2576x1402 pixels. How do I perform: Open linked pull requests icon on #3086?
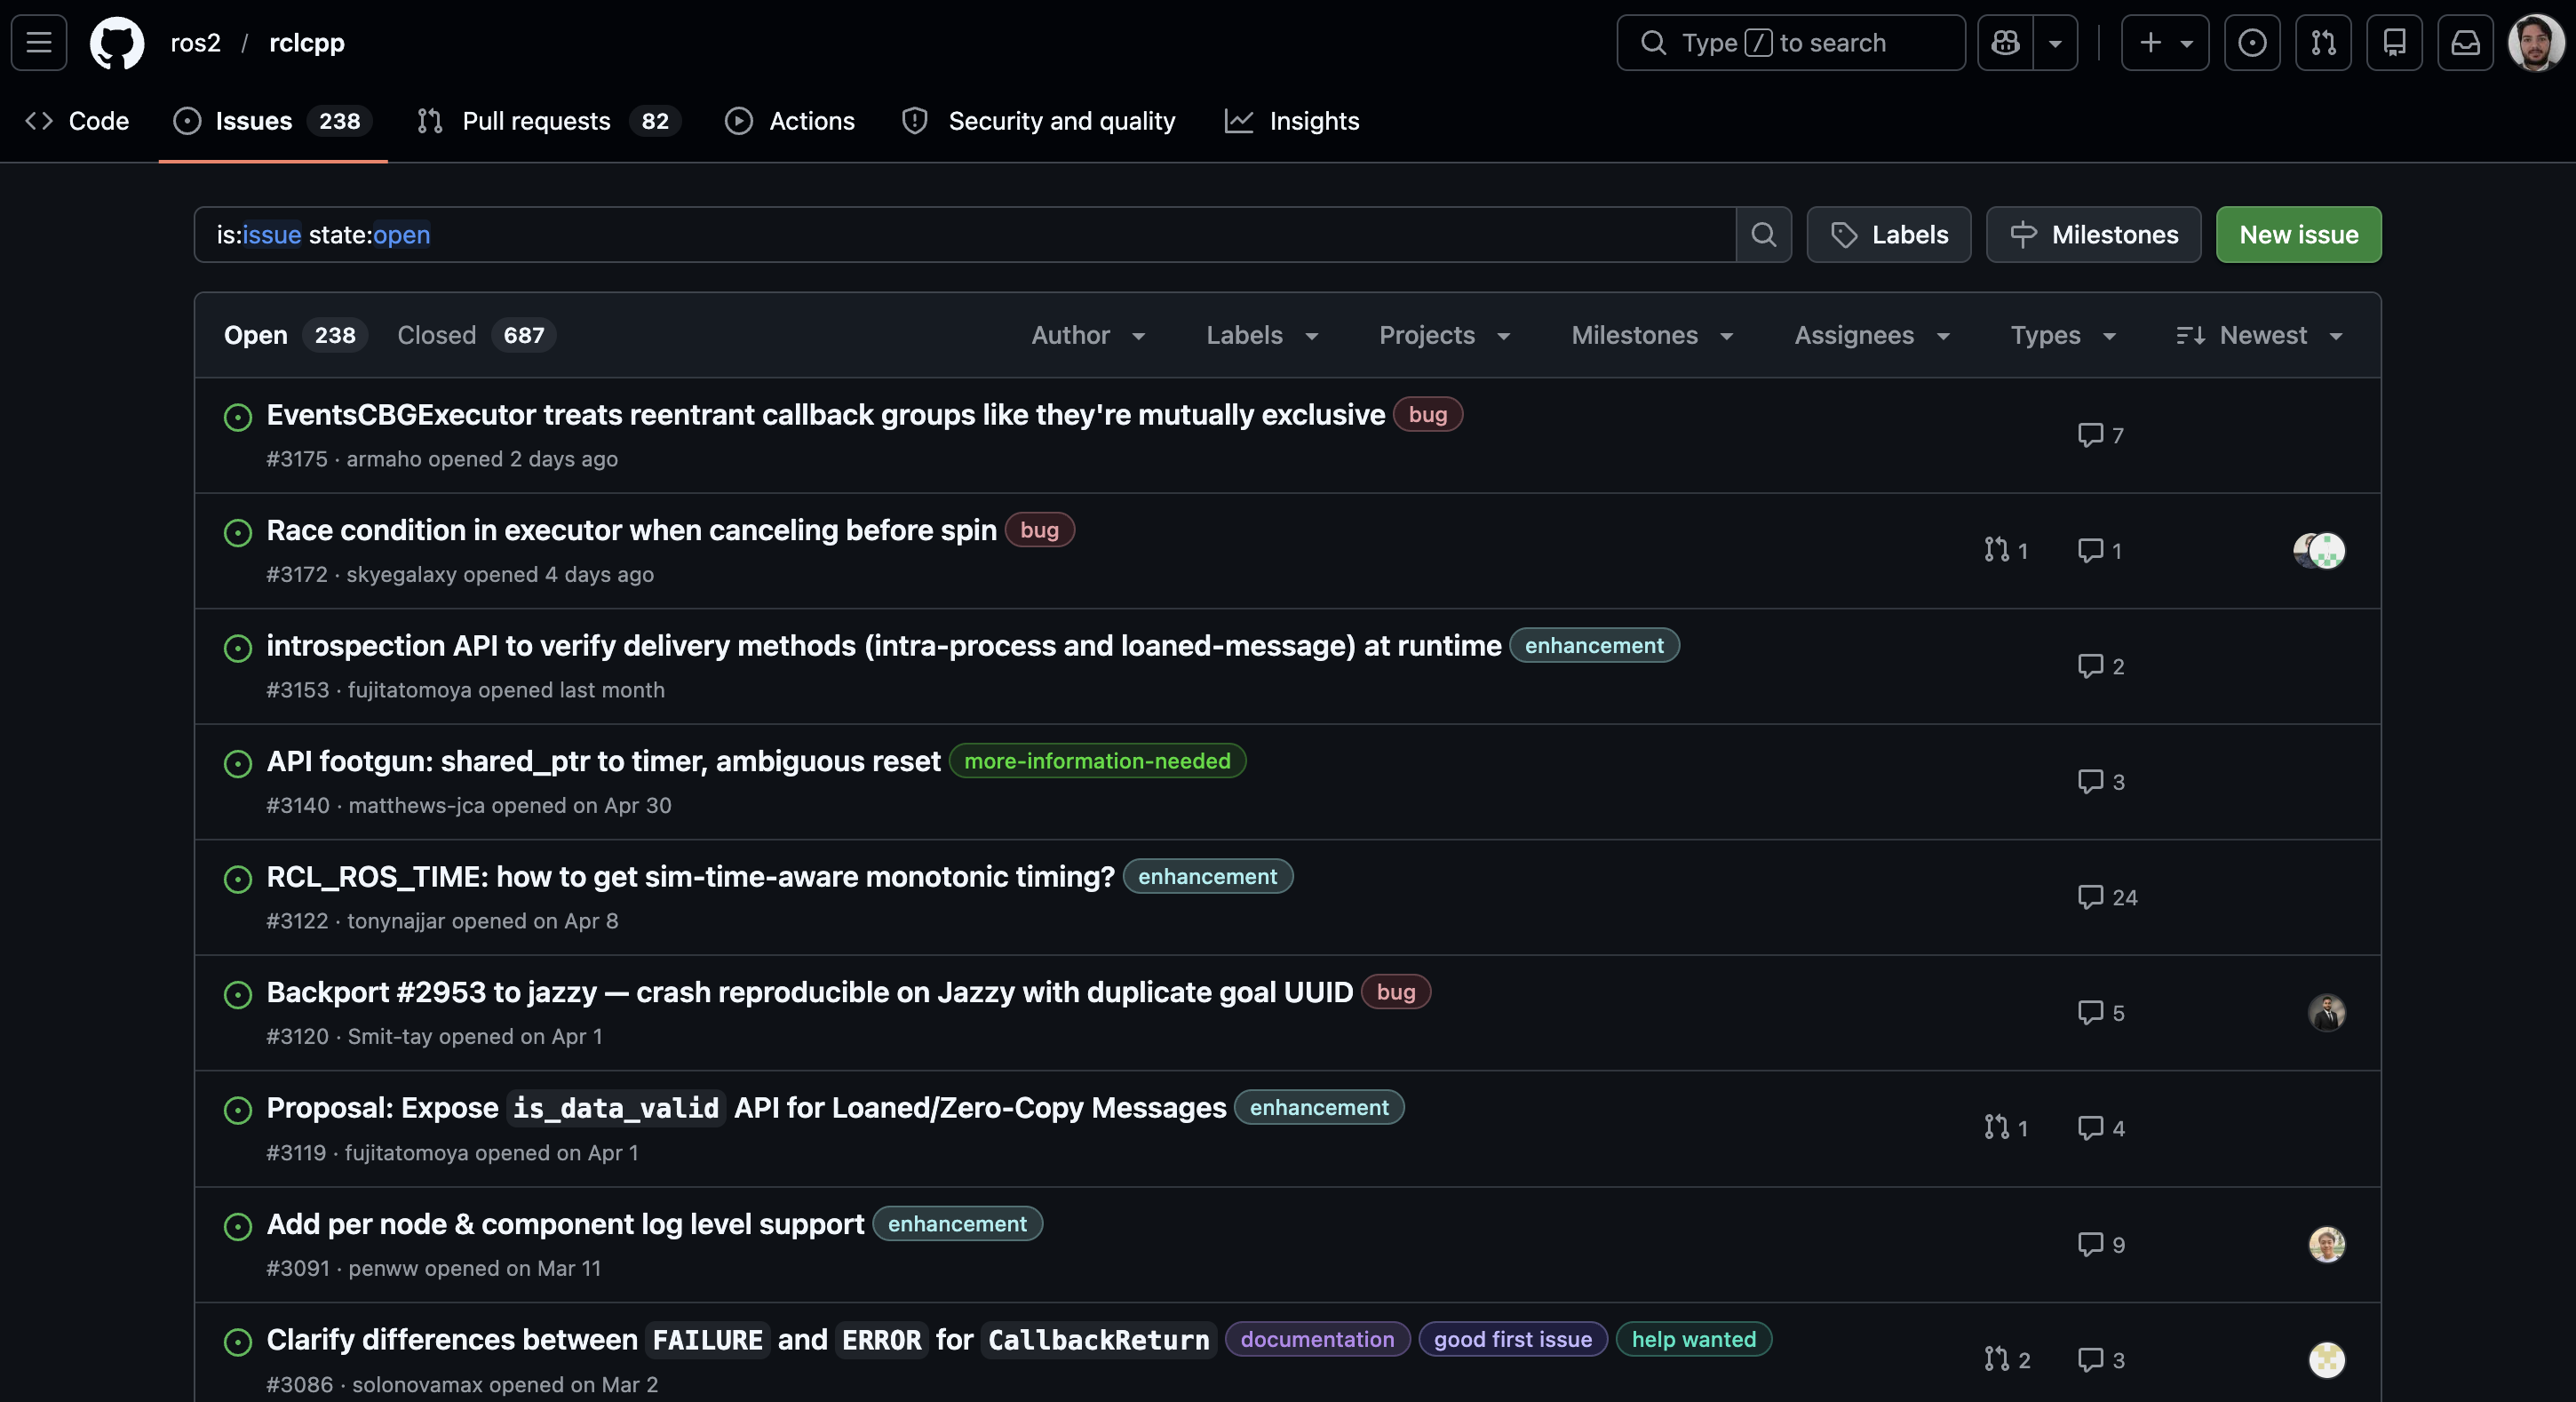coord(2007,1360)
